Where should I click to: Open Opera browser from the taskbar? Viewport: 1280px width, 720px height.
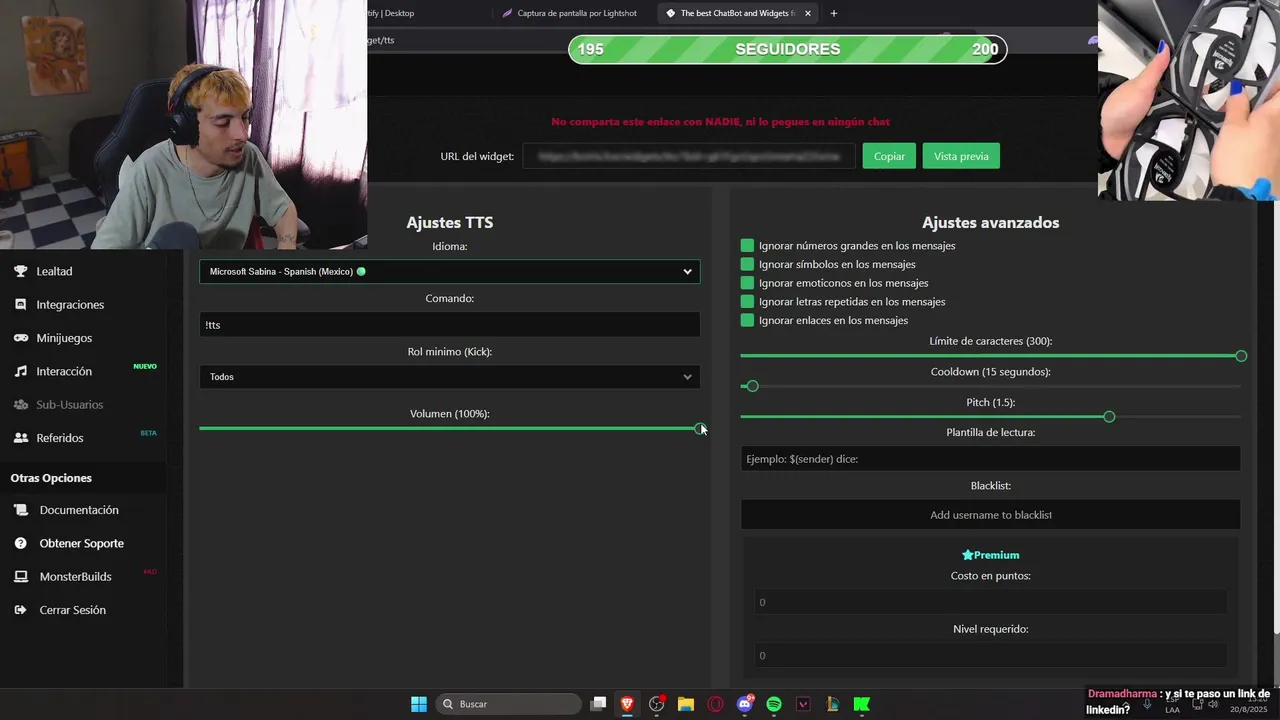pyautogui.click(x=715, y=704)
